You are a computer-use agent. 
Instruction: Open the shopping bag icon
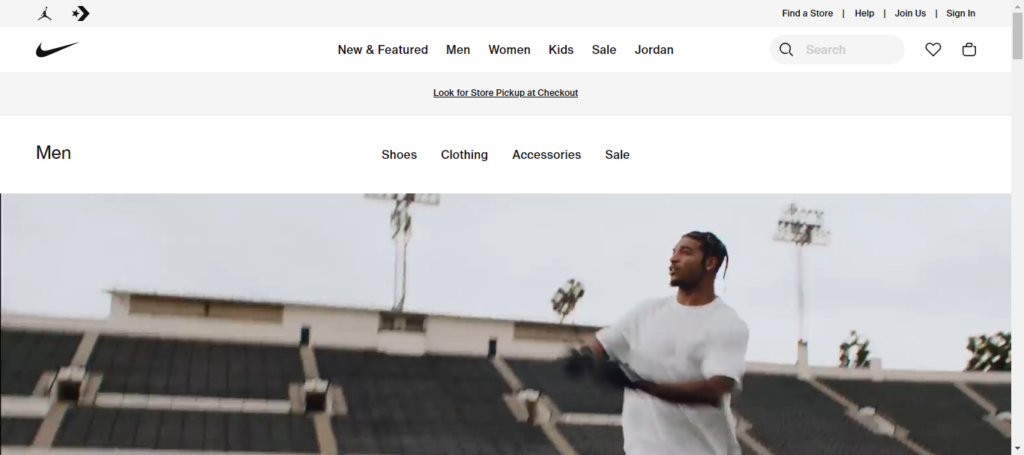(x=969, y=50)
